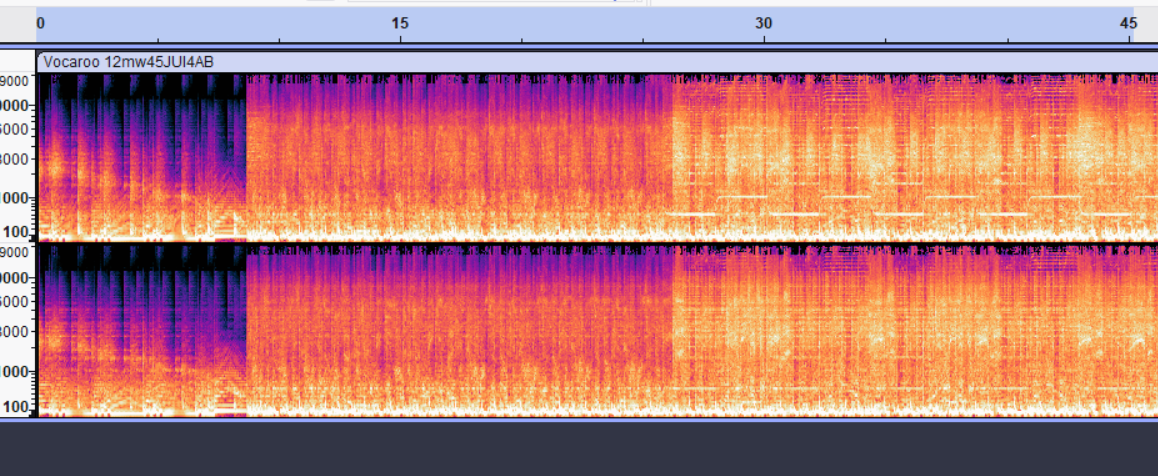1158x476 pixels.
Task: Click the 100 label on upper channel scale
Action: click(15, 232)
